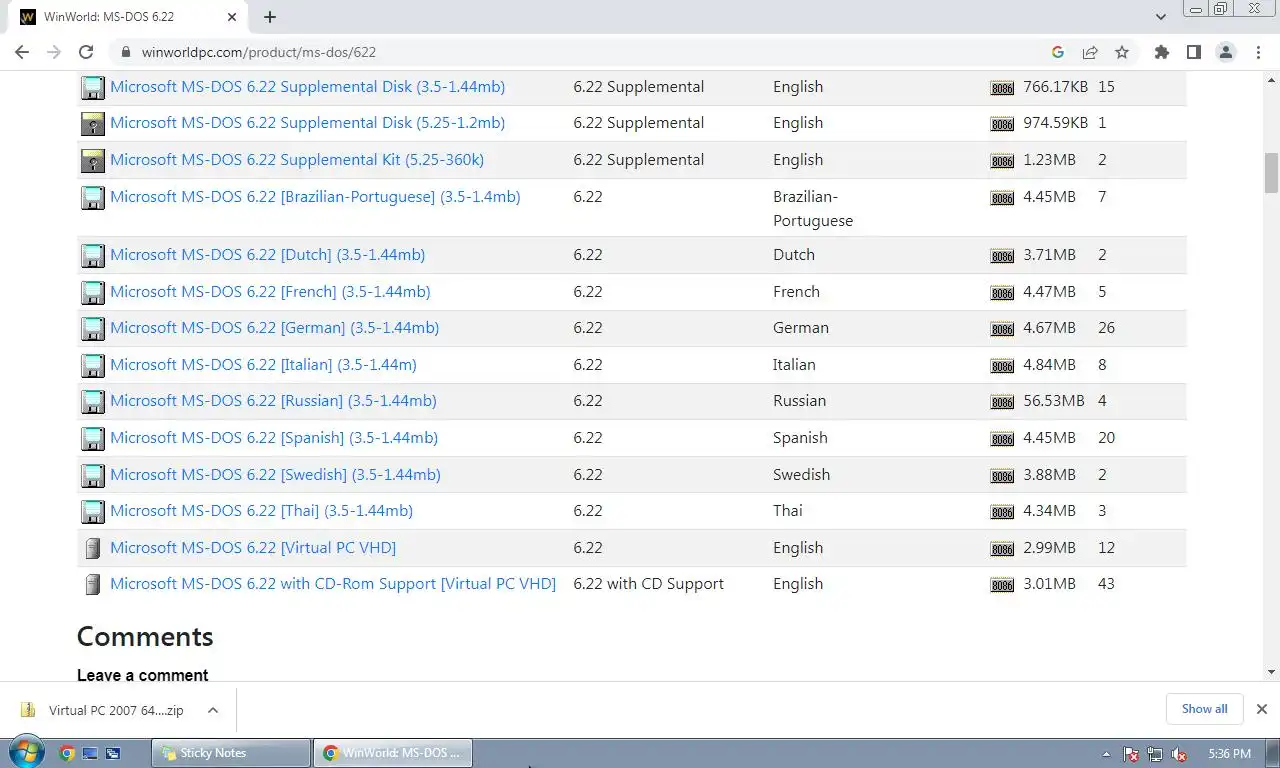The height and width of the screenshot is (768, 1280).
Task: Click drive icon for CD-Rom Support VHD
Action: coord(92,585)
